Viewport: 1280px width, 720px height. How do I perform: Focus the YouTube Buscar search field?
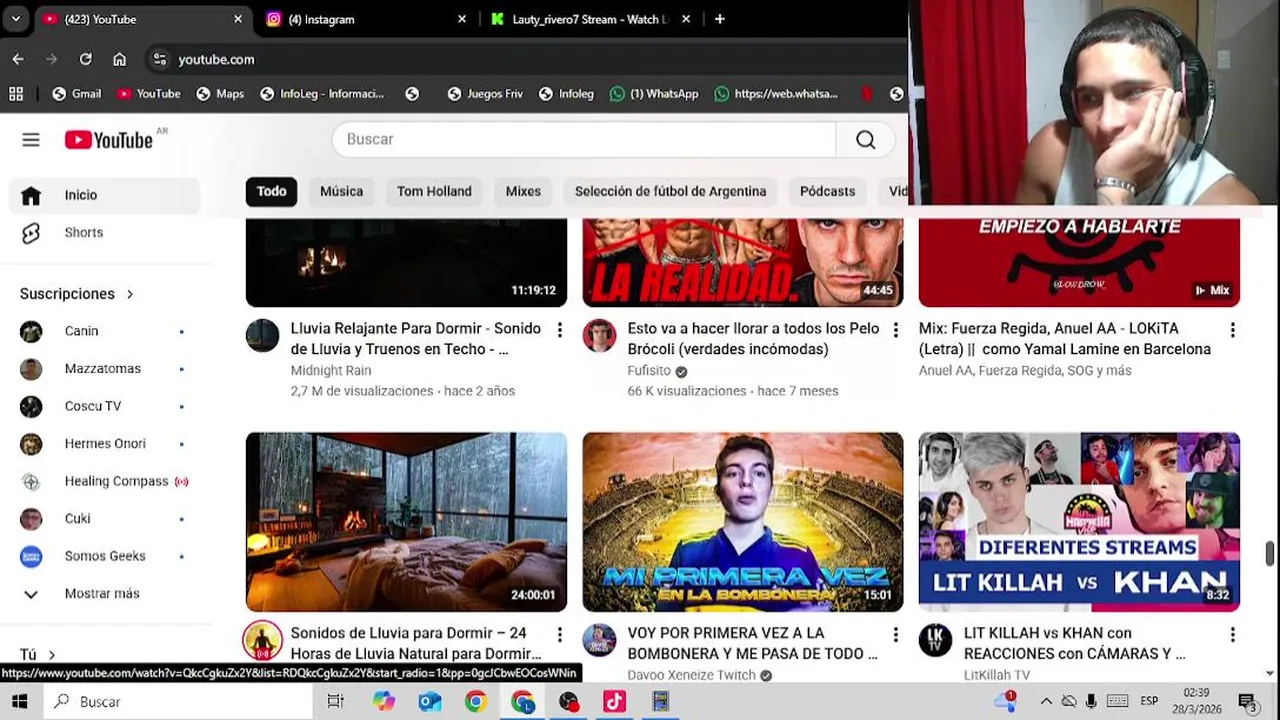(584, 140)
